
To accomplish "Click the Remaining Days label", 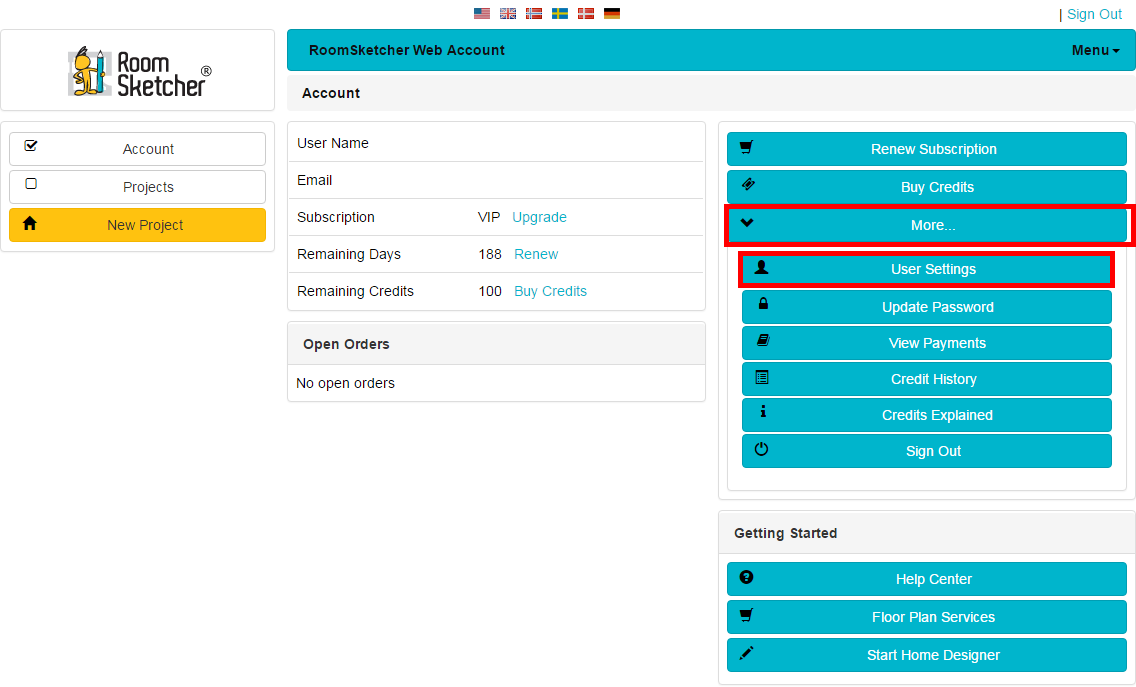I will point(349,254).
